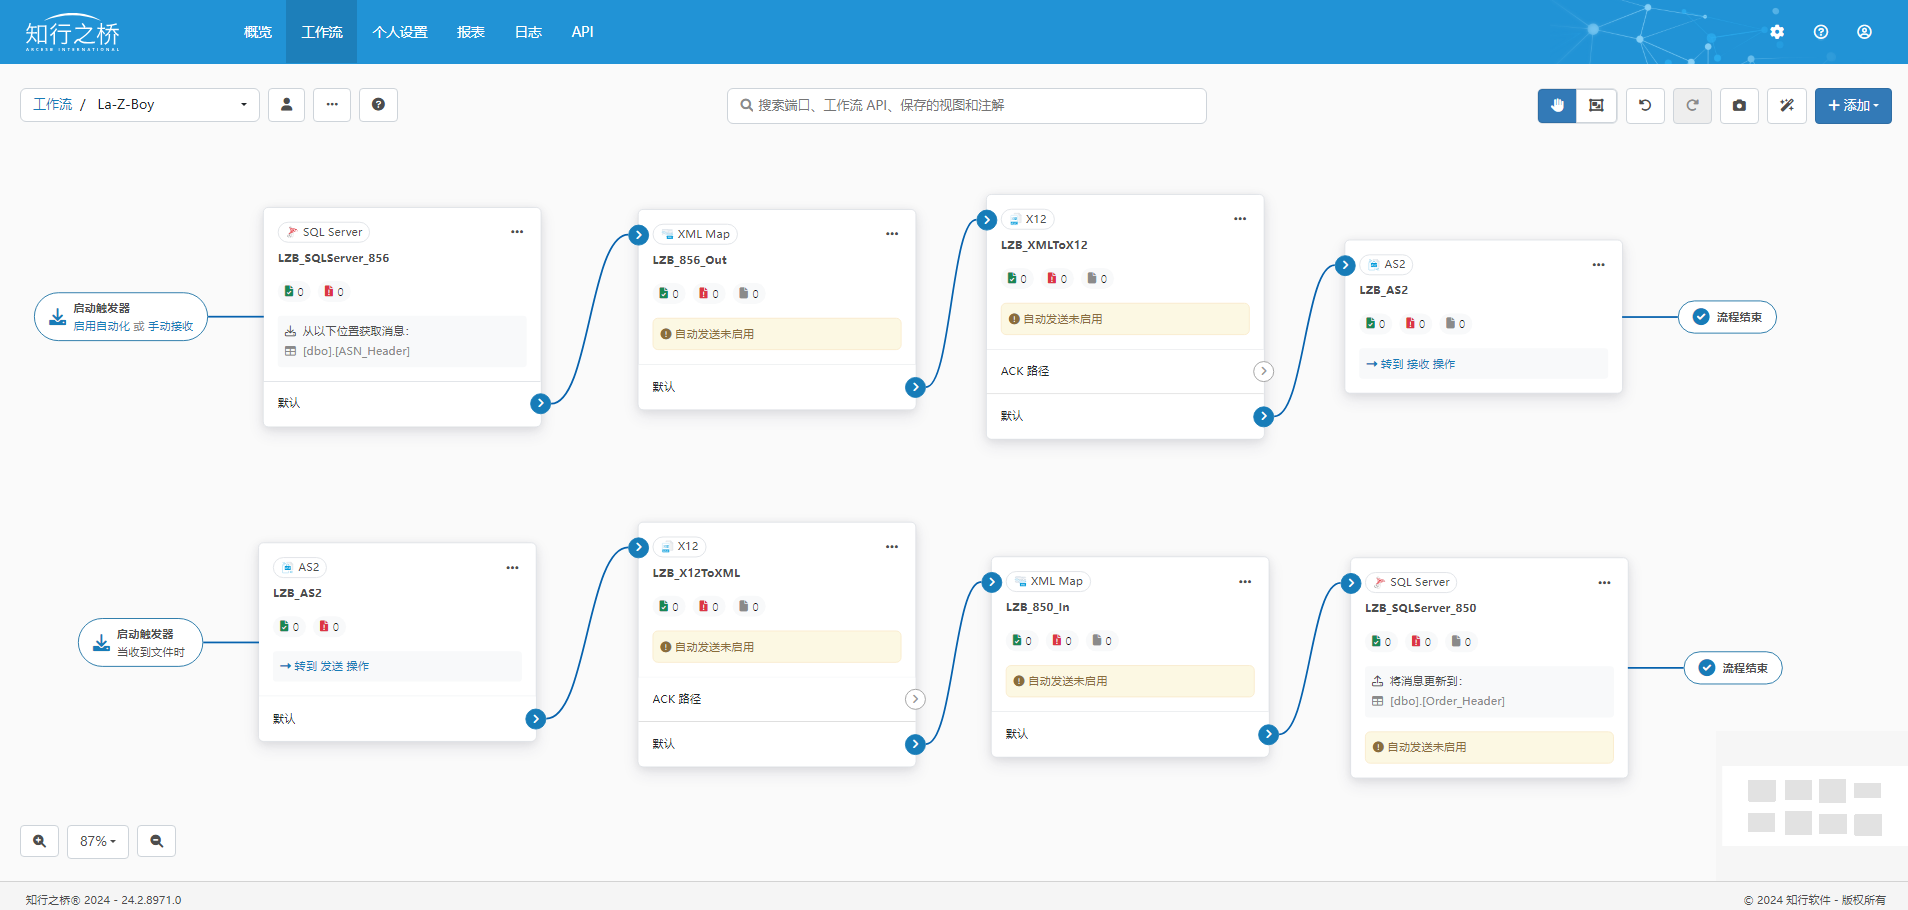Image resolution: width=1908 pixels, height=910 pixels.
Task: Click the workspace members person icon
Action: [287, 104]
